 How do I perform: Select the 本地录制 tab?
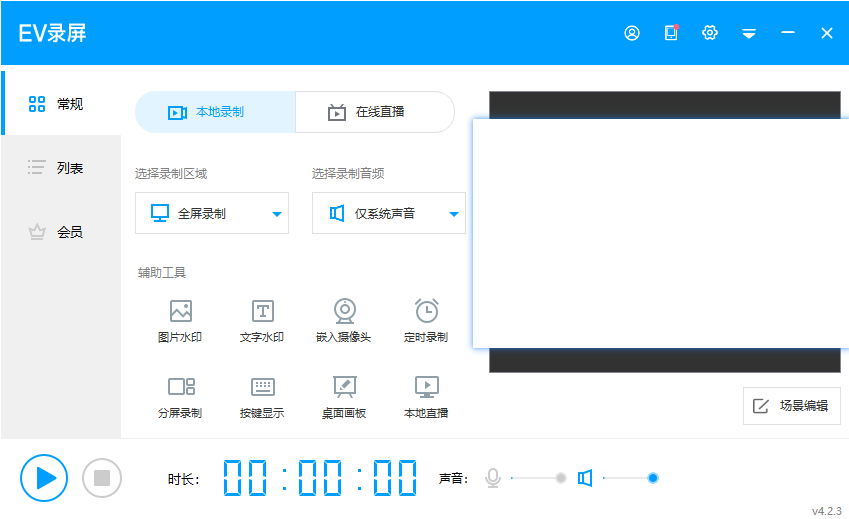pyautogui.click(x=215, y=112)
